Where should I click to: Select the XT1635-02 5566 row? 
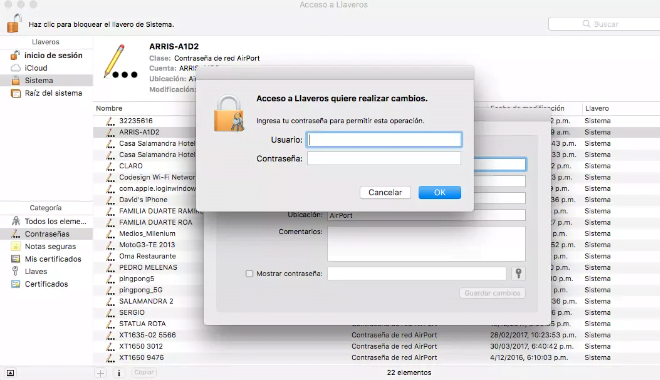[x=377, y=335]
